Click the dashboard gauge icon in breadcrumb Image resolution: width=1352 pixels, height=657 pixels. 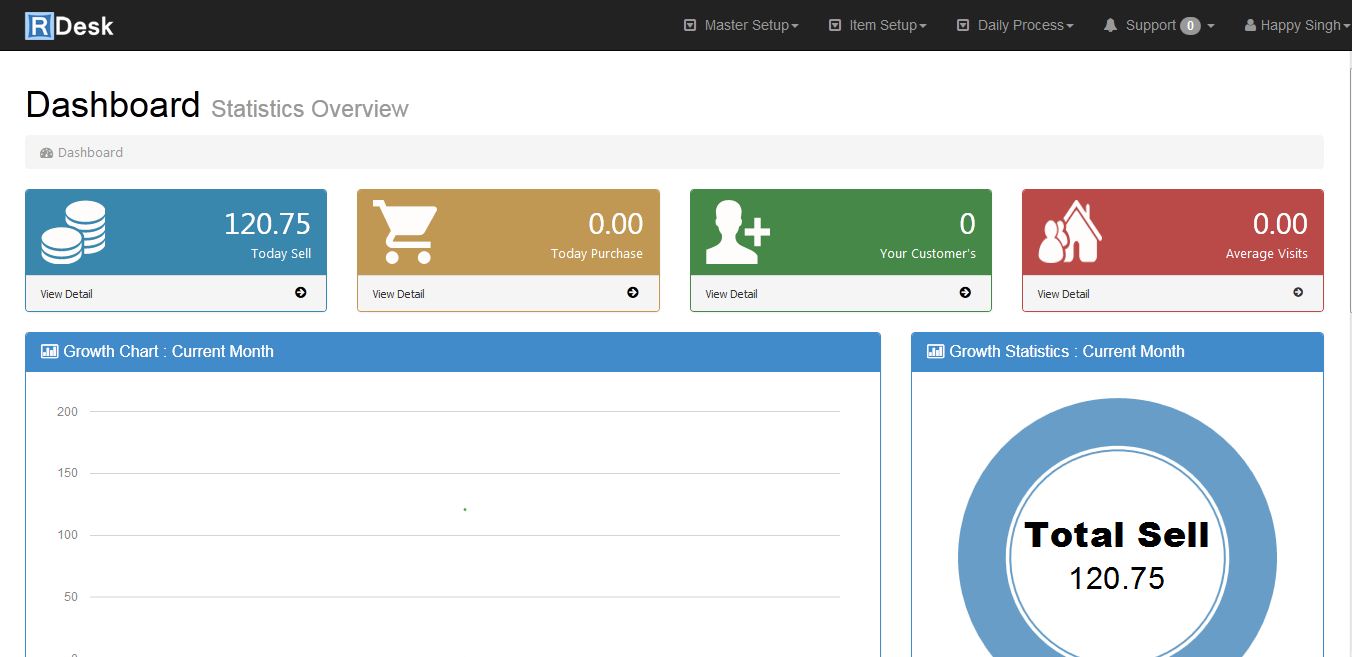[46, 153]
